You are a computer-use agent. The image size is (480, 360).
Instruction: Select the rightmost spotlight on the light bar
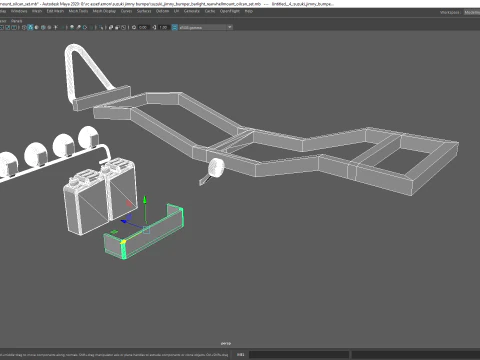pyautogui.click(x=89, y=137)
